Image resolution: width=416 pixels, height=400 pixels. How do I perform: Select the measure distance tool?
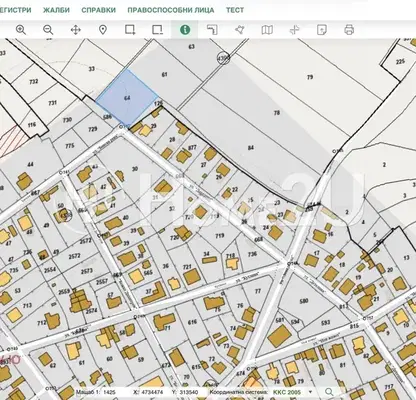212,30
